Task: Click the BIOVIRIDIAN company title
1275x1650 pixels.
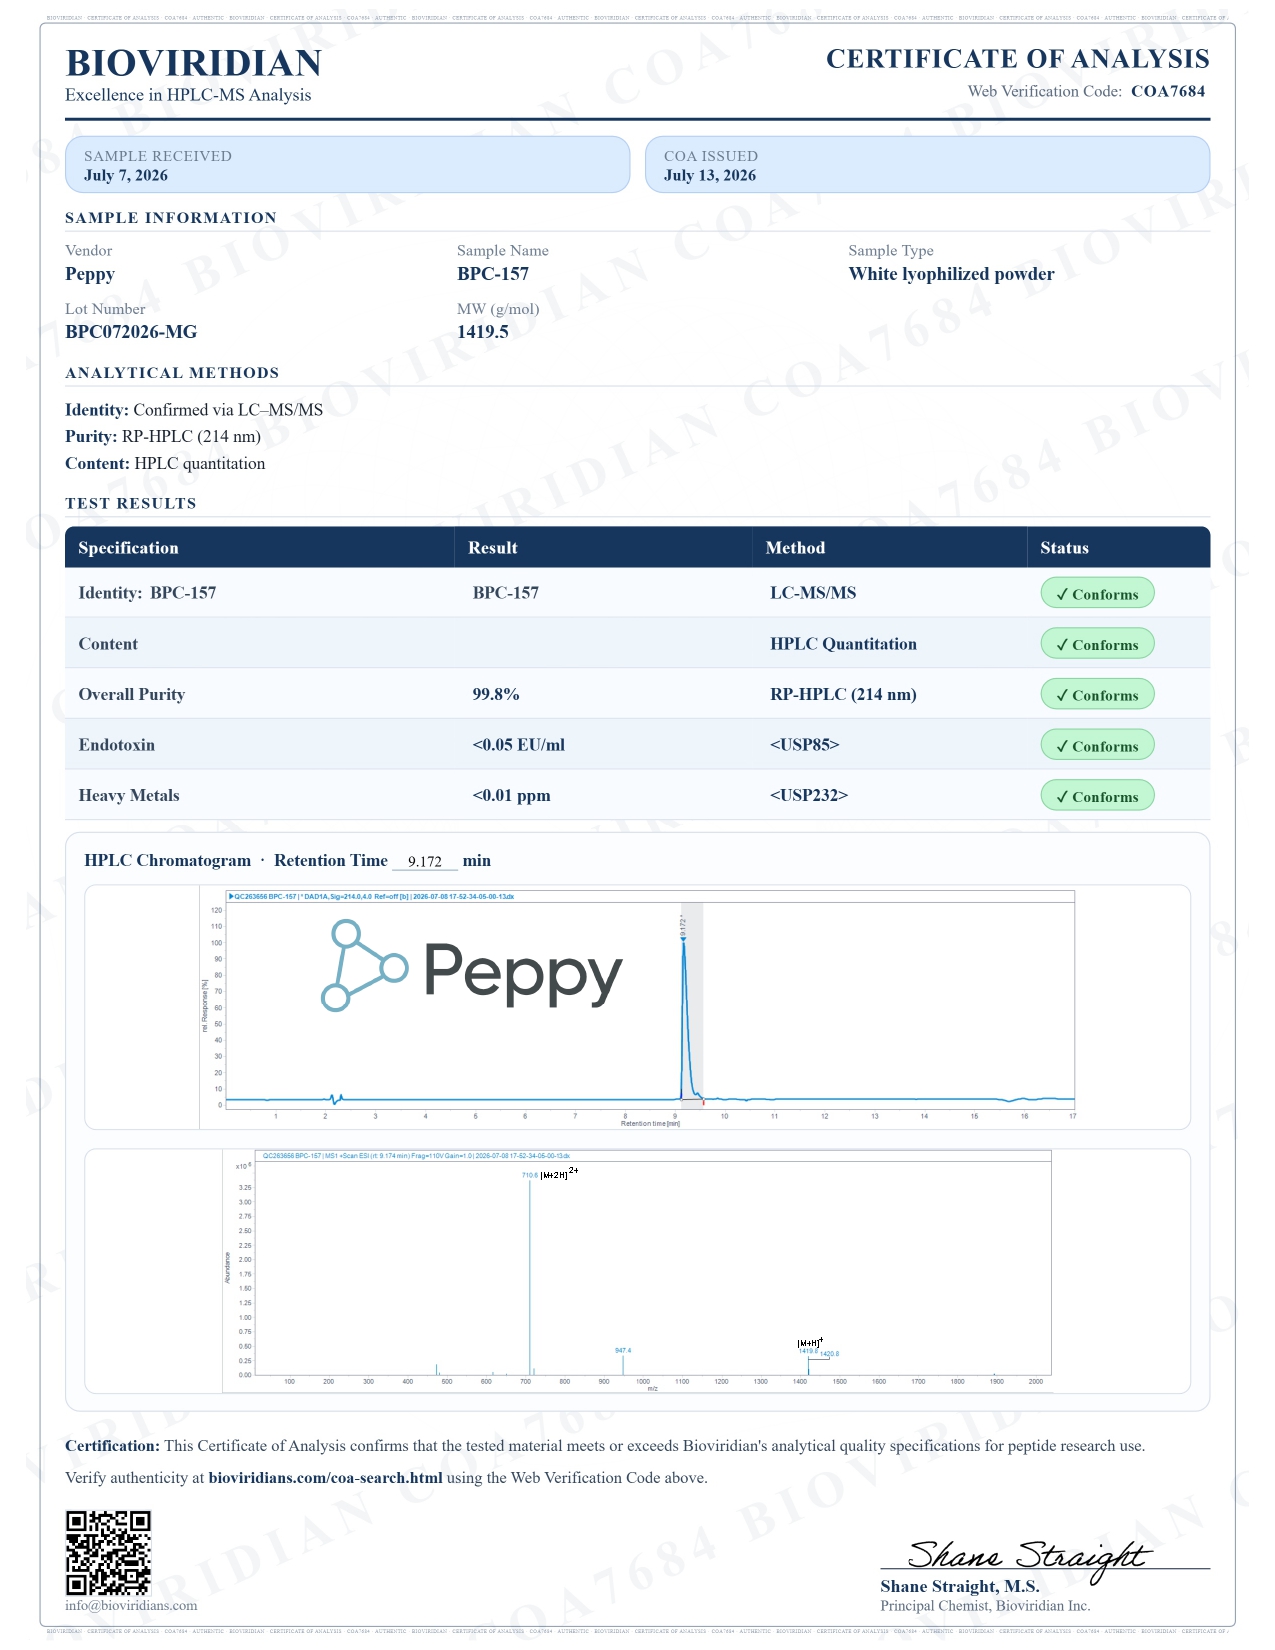Action: pos(193,63)
